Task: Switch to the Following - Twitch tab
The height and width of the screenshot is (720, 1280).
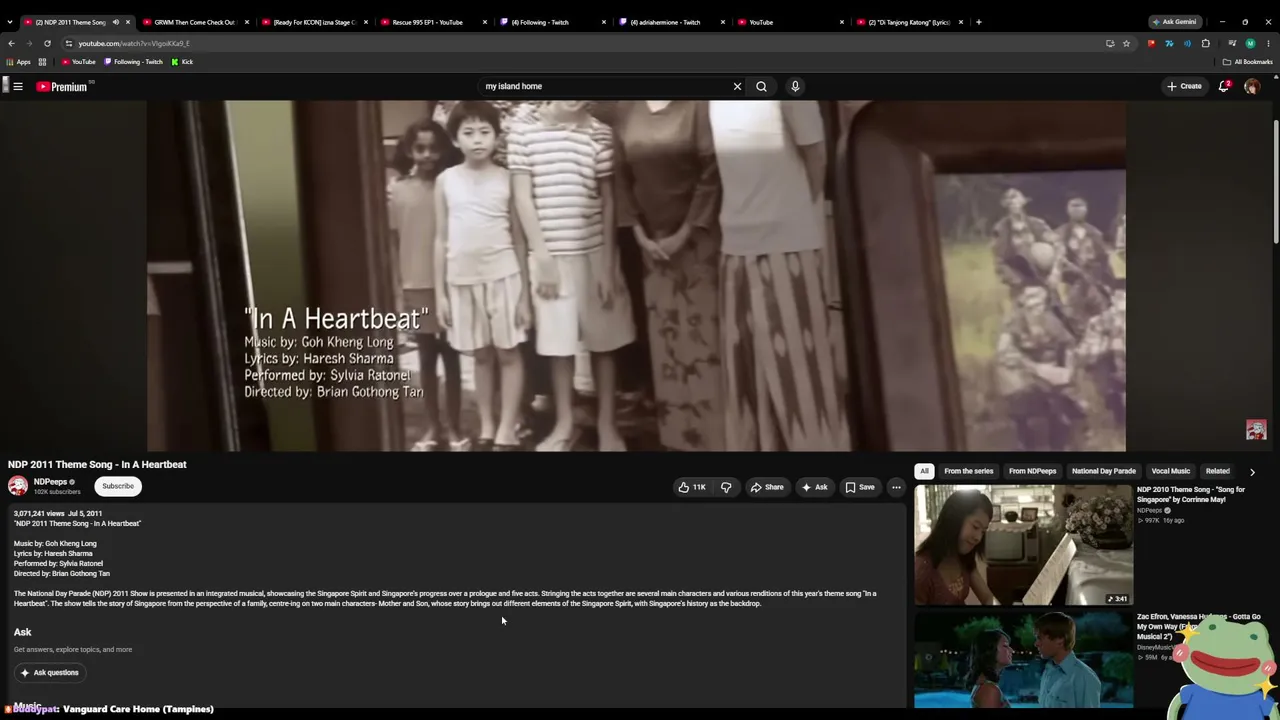Action: (553, 22)
